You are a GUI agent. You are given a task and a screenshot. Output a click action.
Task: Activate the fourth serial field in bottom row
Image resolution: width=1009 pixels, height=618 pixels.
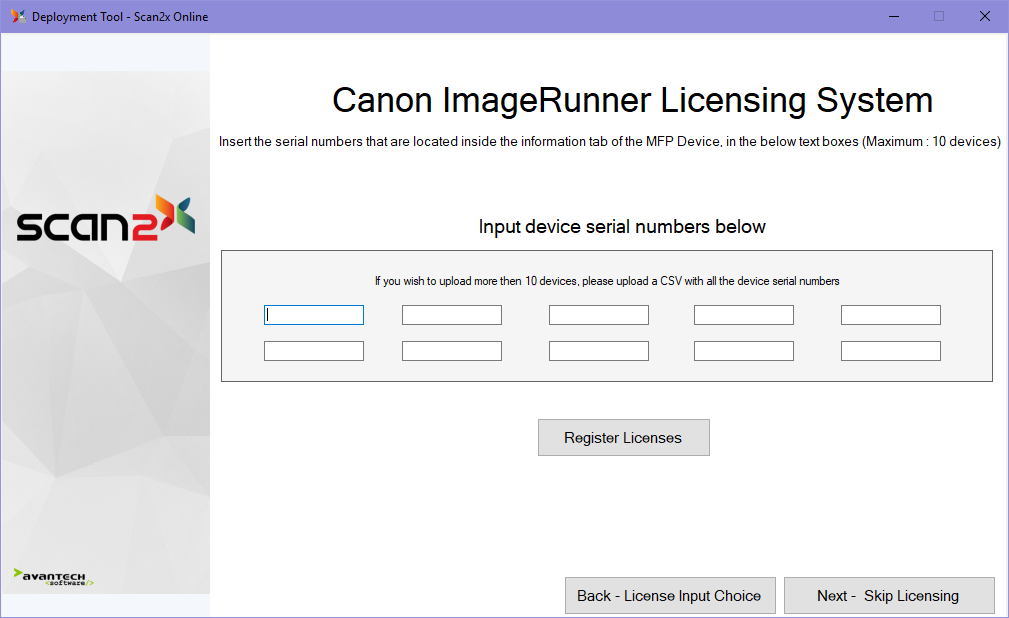[743, 351]
